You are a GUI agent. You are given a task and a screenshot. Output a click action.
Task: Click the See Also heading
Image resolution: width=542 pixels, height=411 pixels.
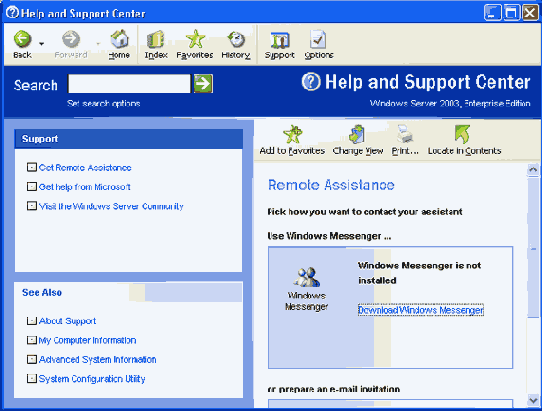click(x=42, y=292)
